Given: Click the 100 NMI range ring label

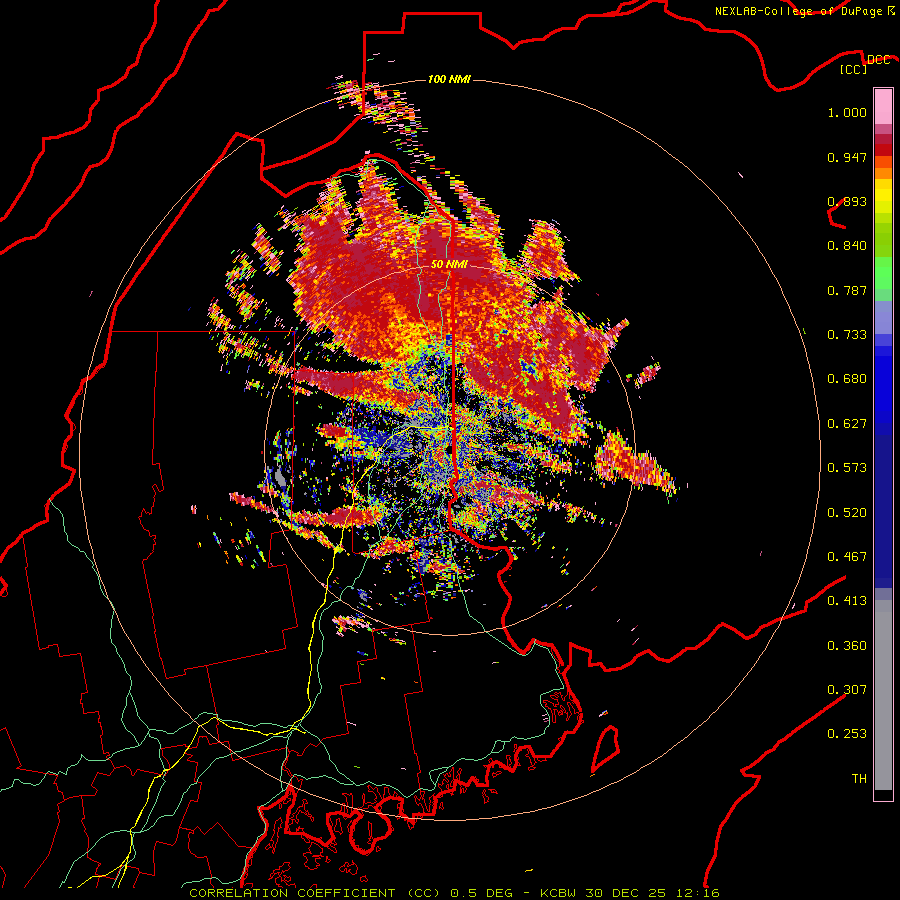Looking at the screenshot, I should pyautogui.click(x=449, y=79).
